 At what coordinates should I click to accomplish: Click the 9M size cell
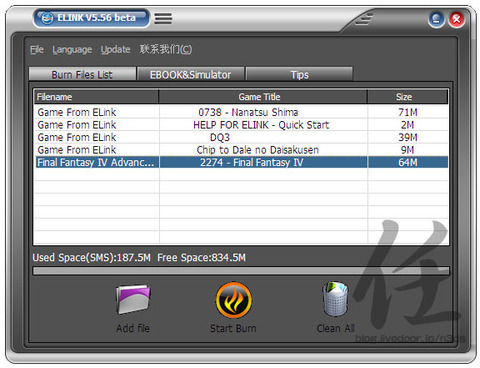(407, 150)
